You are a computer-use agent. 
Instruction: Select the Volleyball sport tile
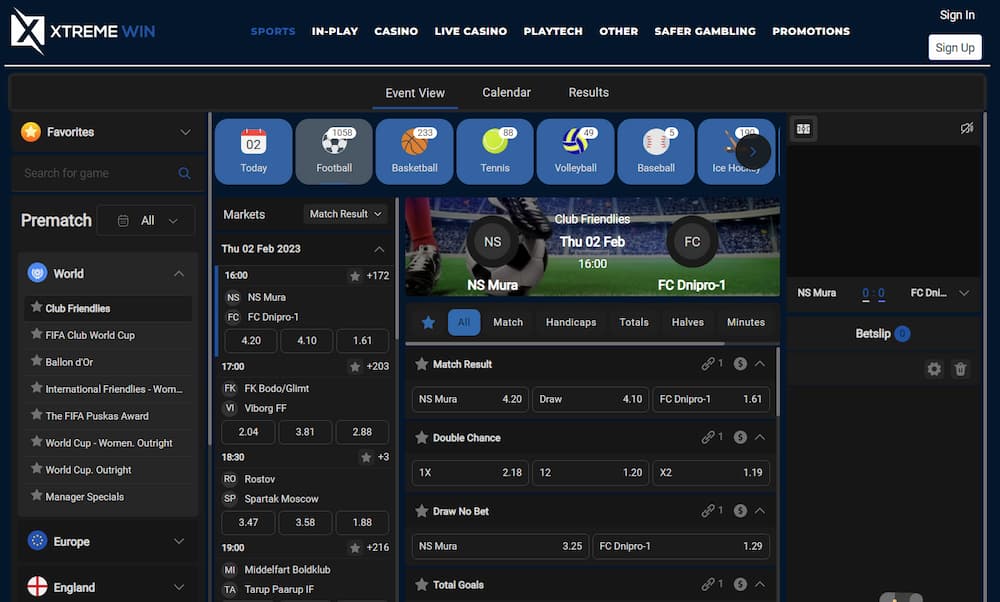click(575, 151)
